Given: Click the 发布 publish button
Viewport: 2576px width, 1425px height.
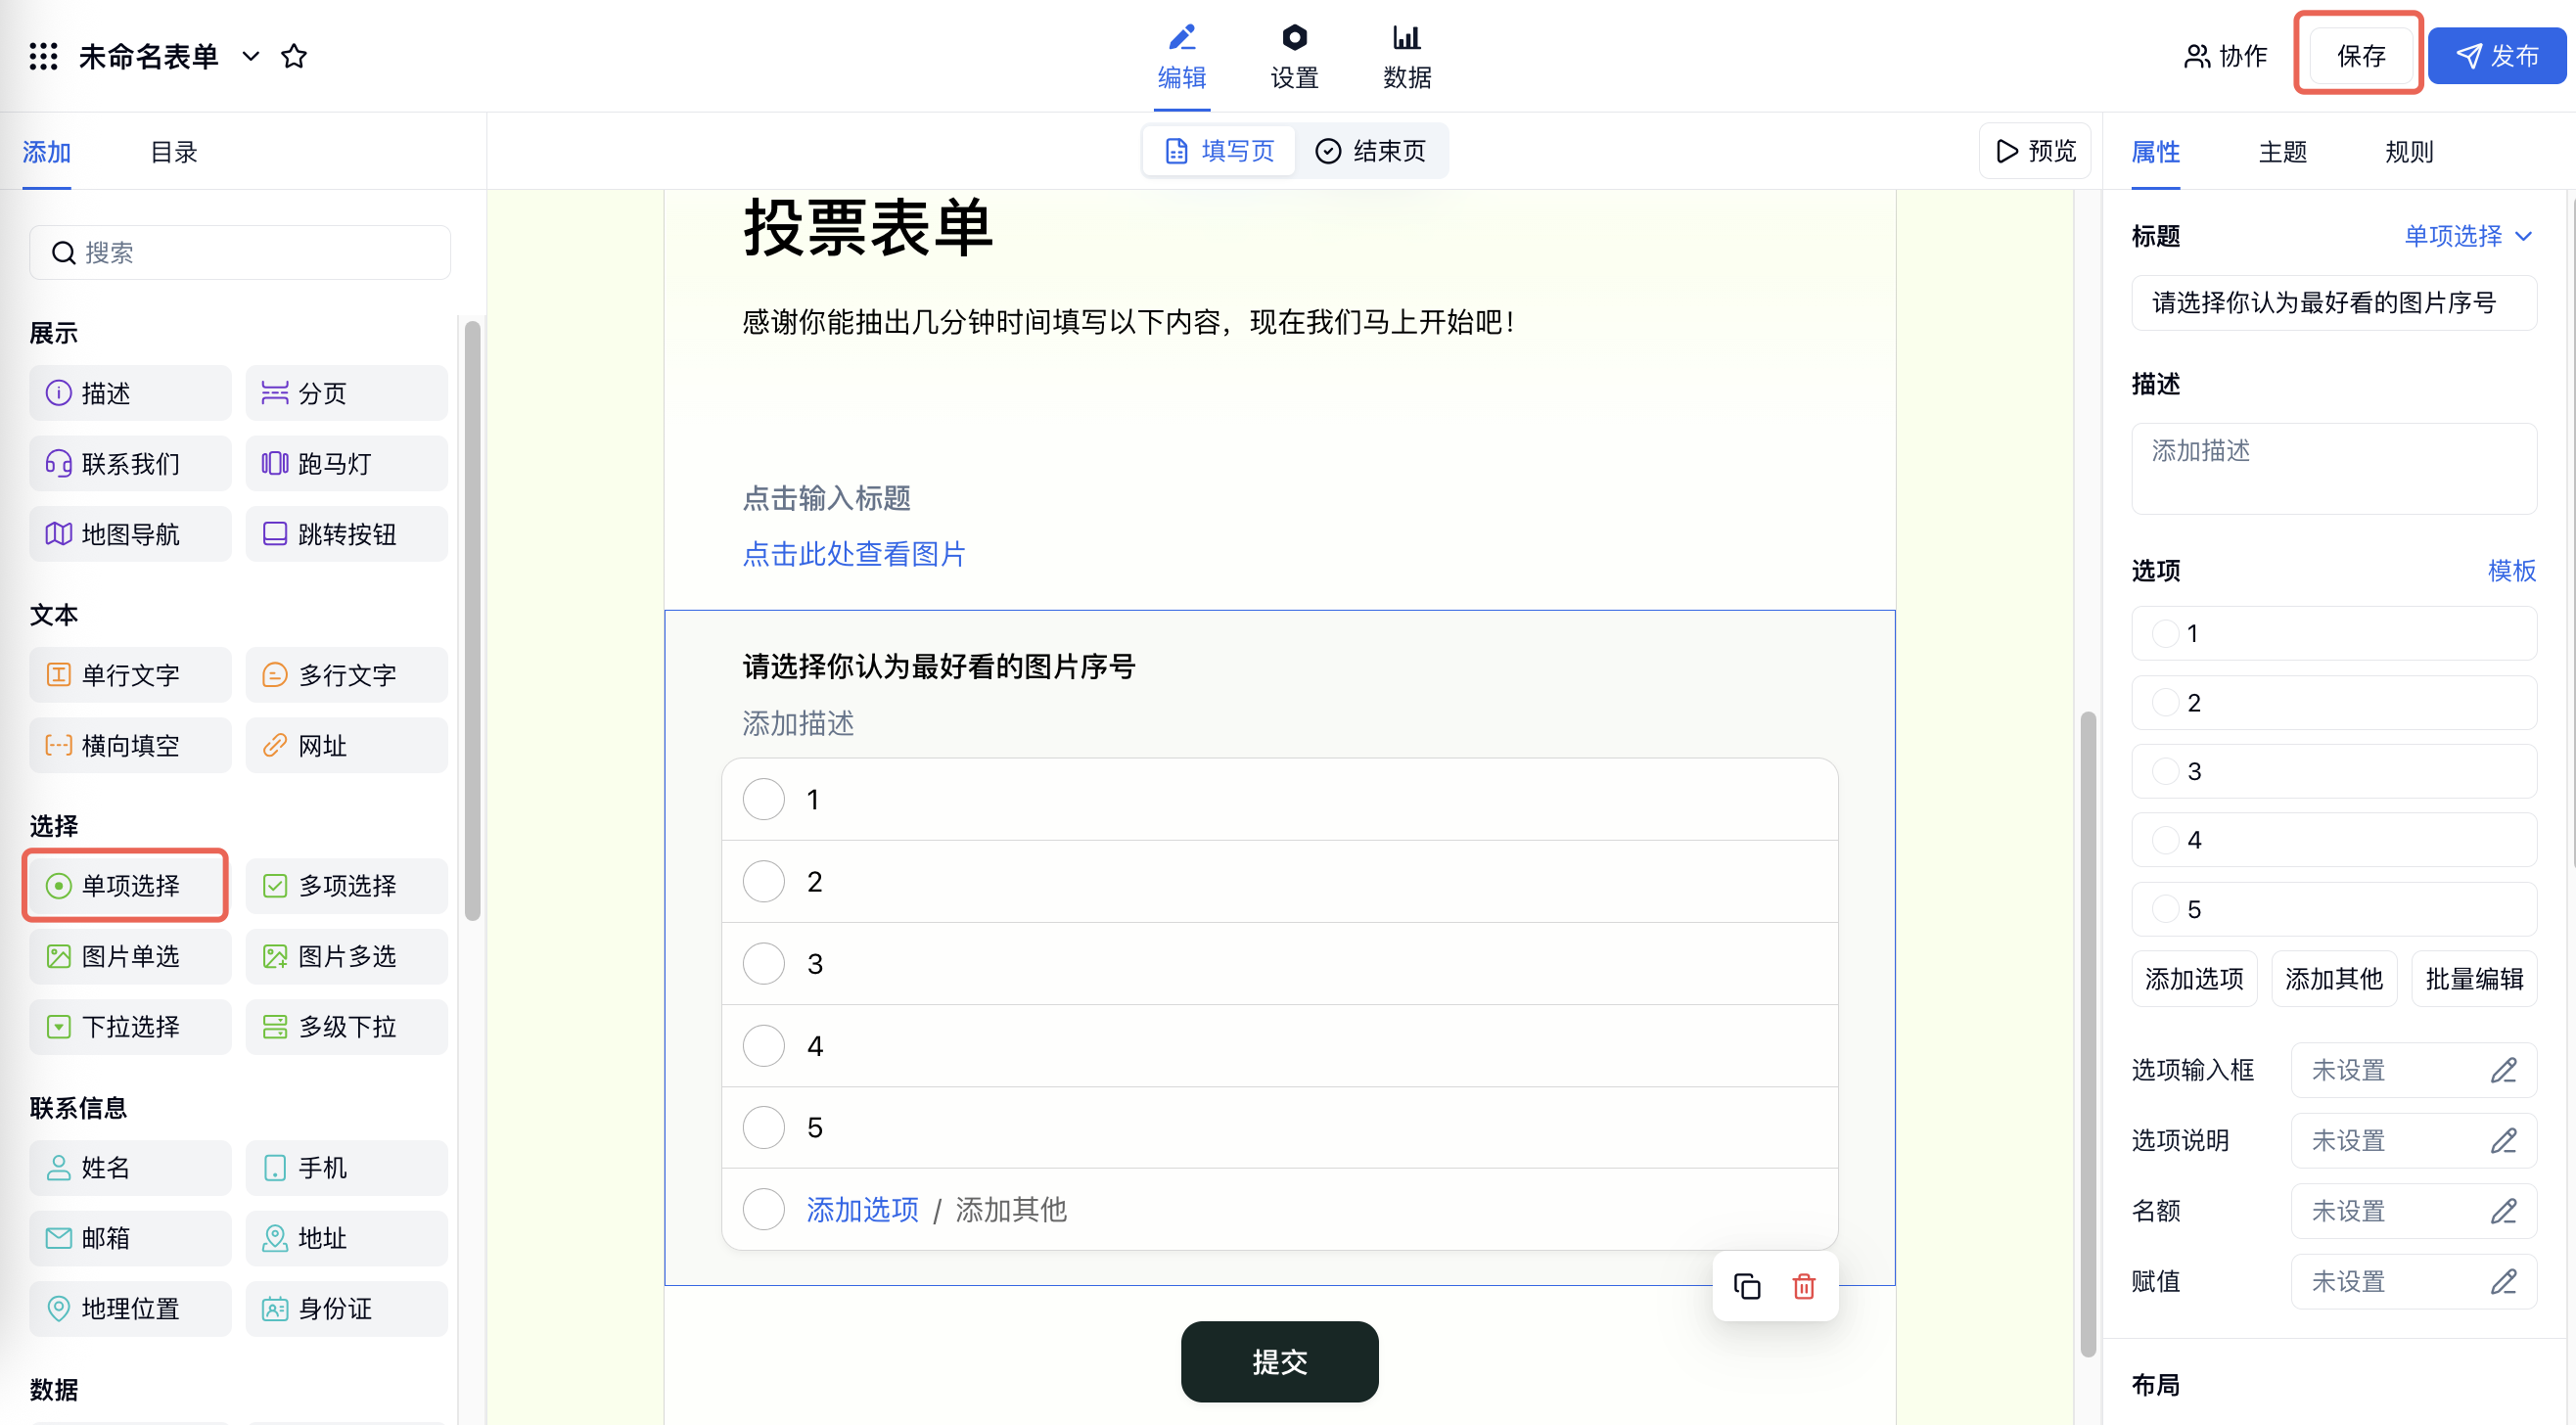Looking at the screenshot, I should point(2497,56).
